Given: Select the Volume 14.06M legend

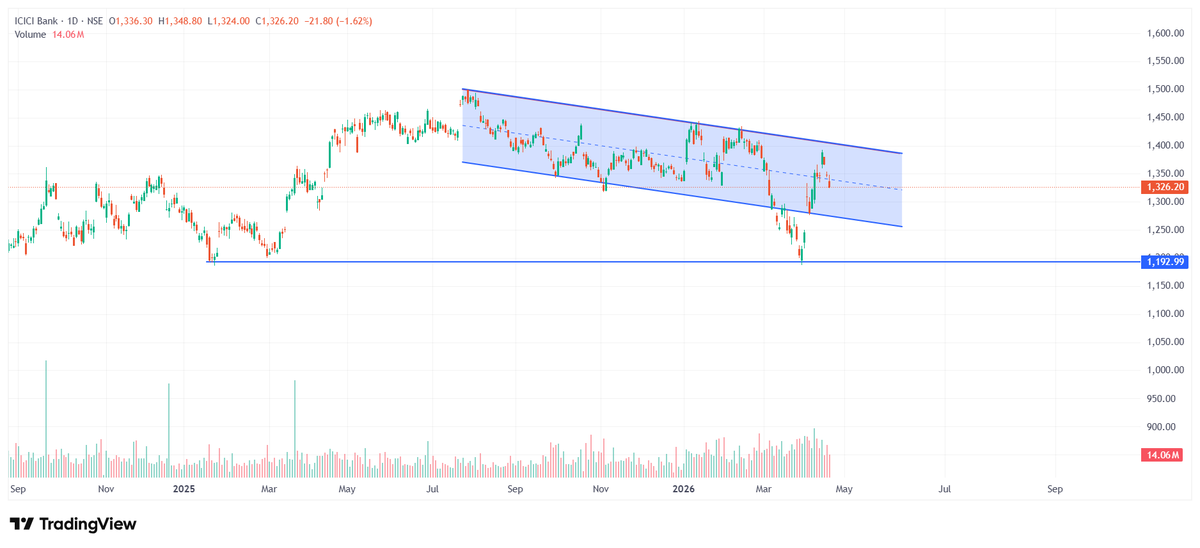Looking at the screenshot, I should click(x=49, y=35).
